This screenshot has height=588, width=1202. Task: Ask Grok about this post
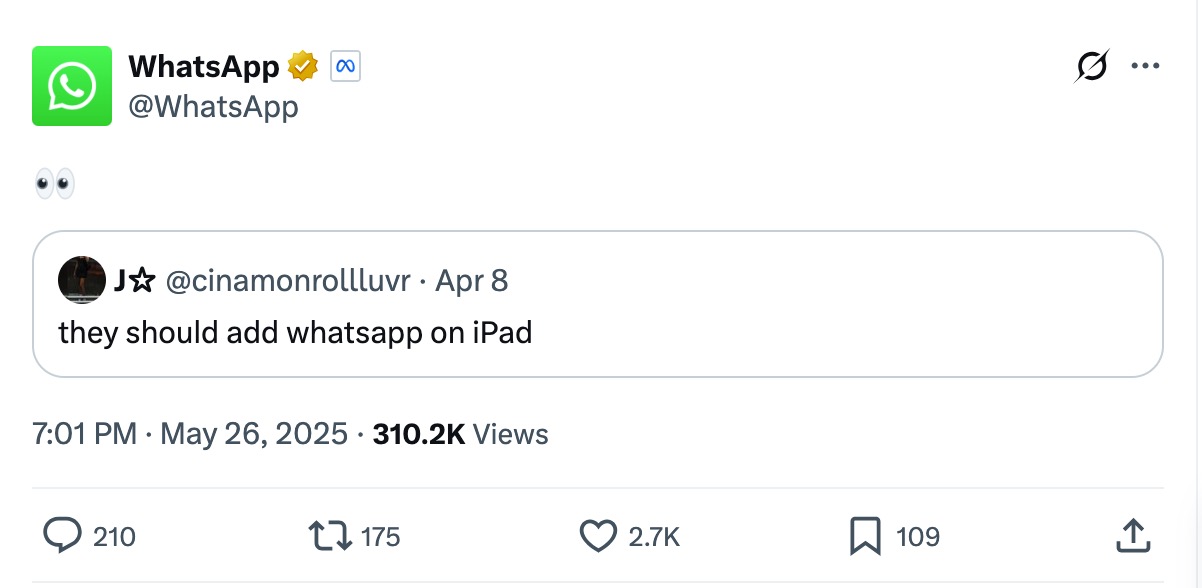(x=1092, y=64)
